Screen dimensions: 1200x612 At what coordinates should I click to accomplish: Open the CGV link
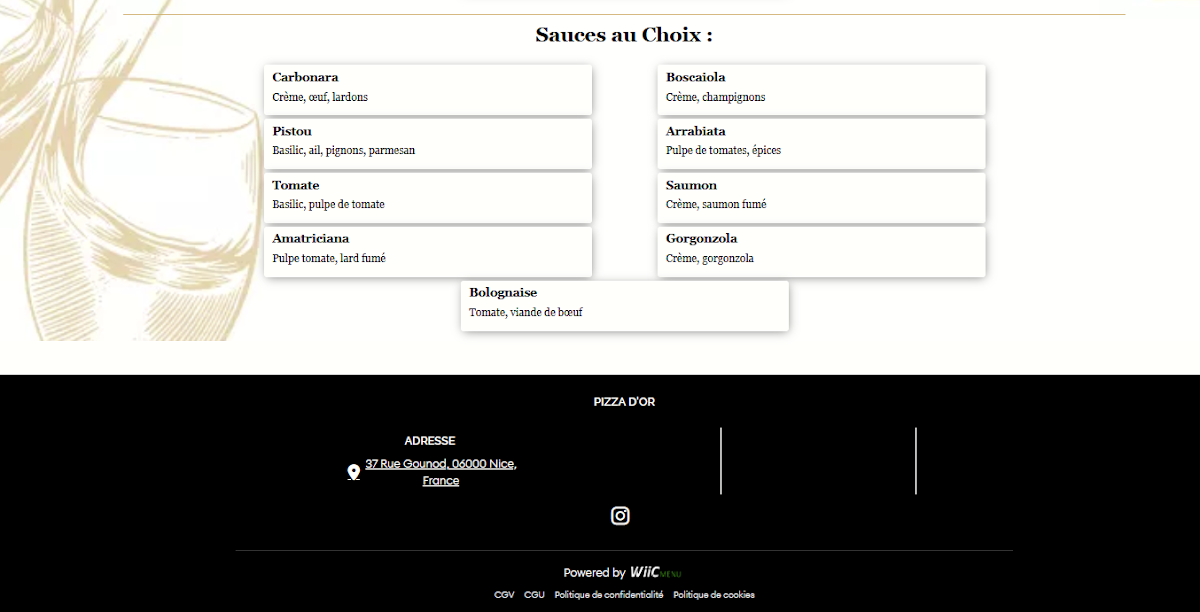(x=504, y=595)
